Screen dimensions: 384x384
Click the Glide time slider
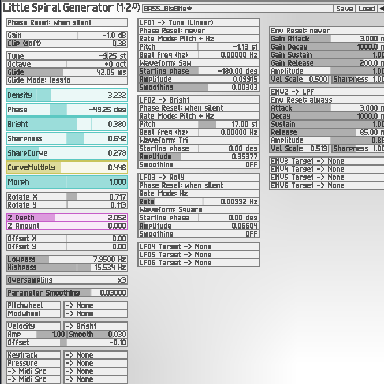[67, 72]
